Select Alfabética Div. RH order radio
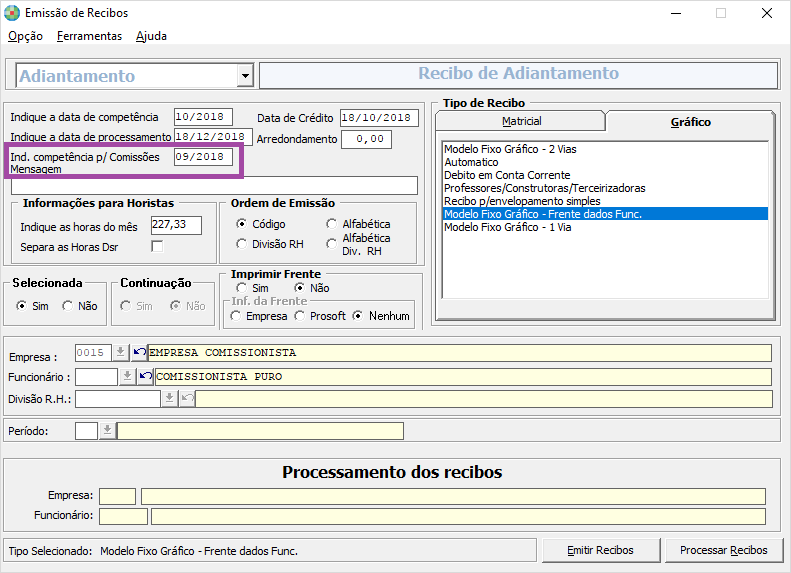 (x=331, y=244)
